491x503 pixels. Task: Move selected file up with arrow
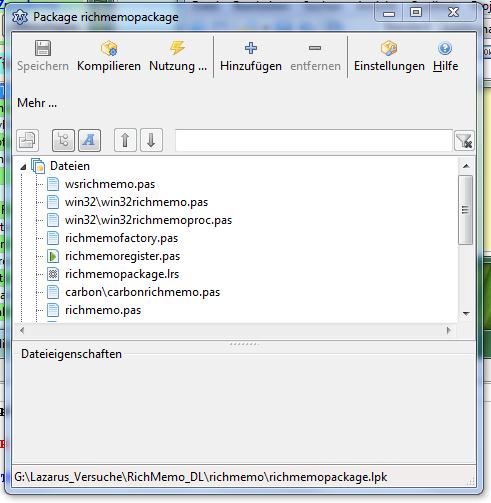pyautogui.click(x=125, y=140)
